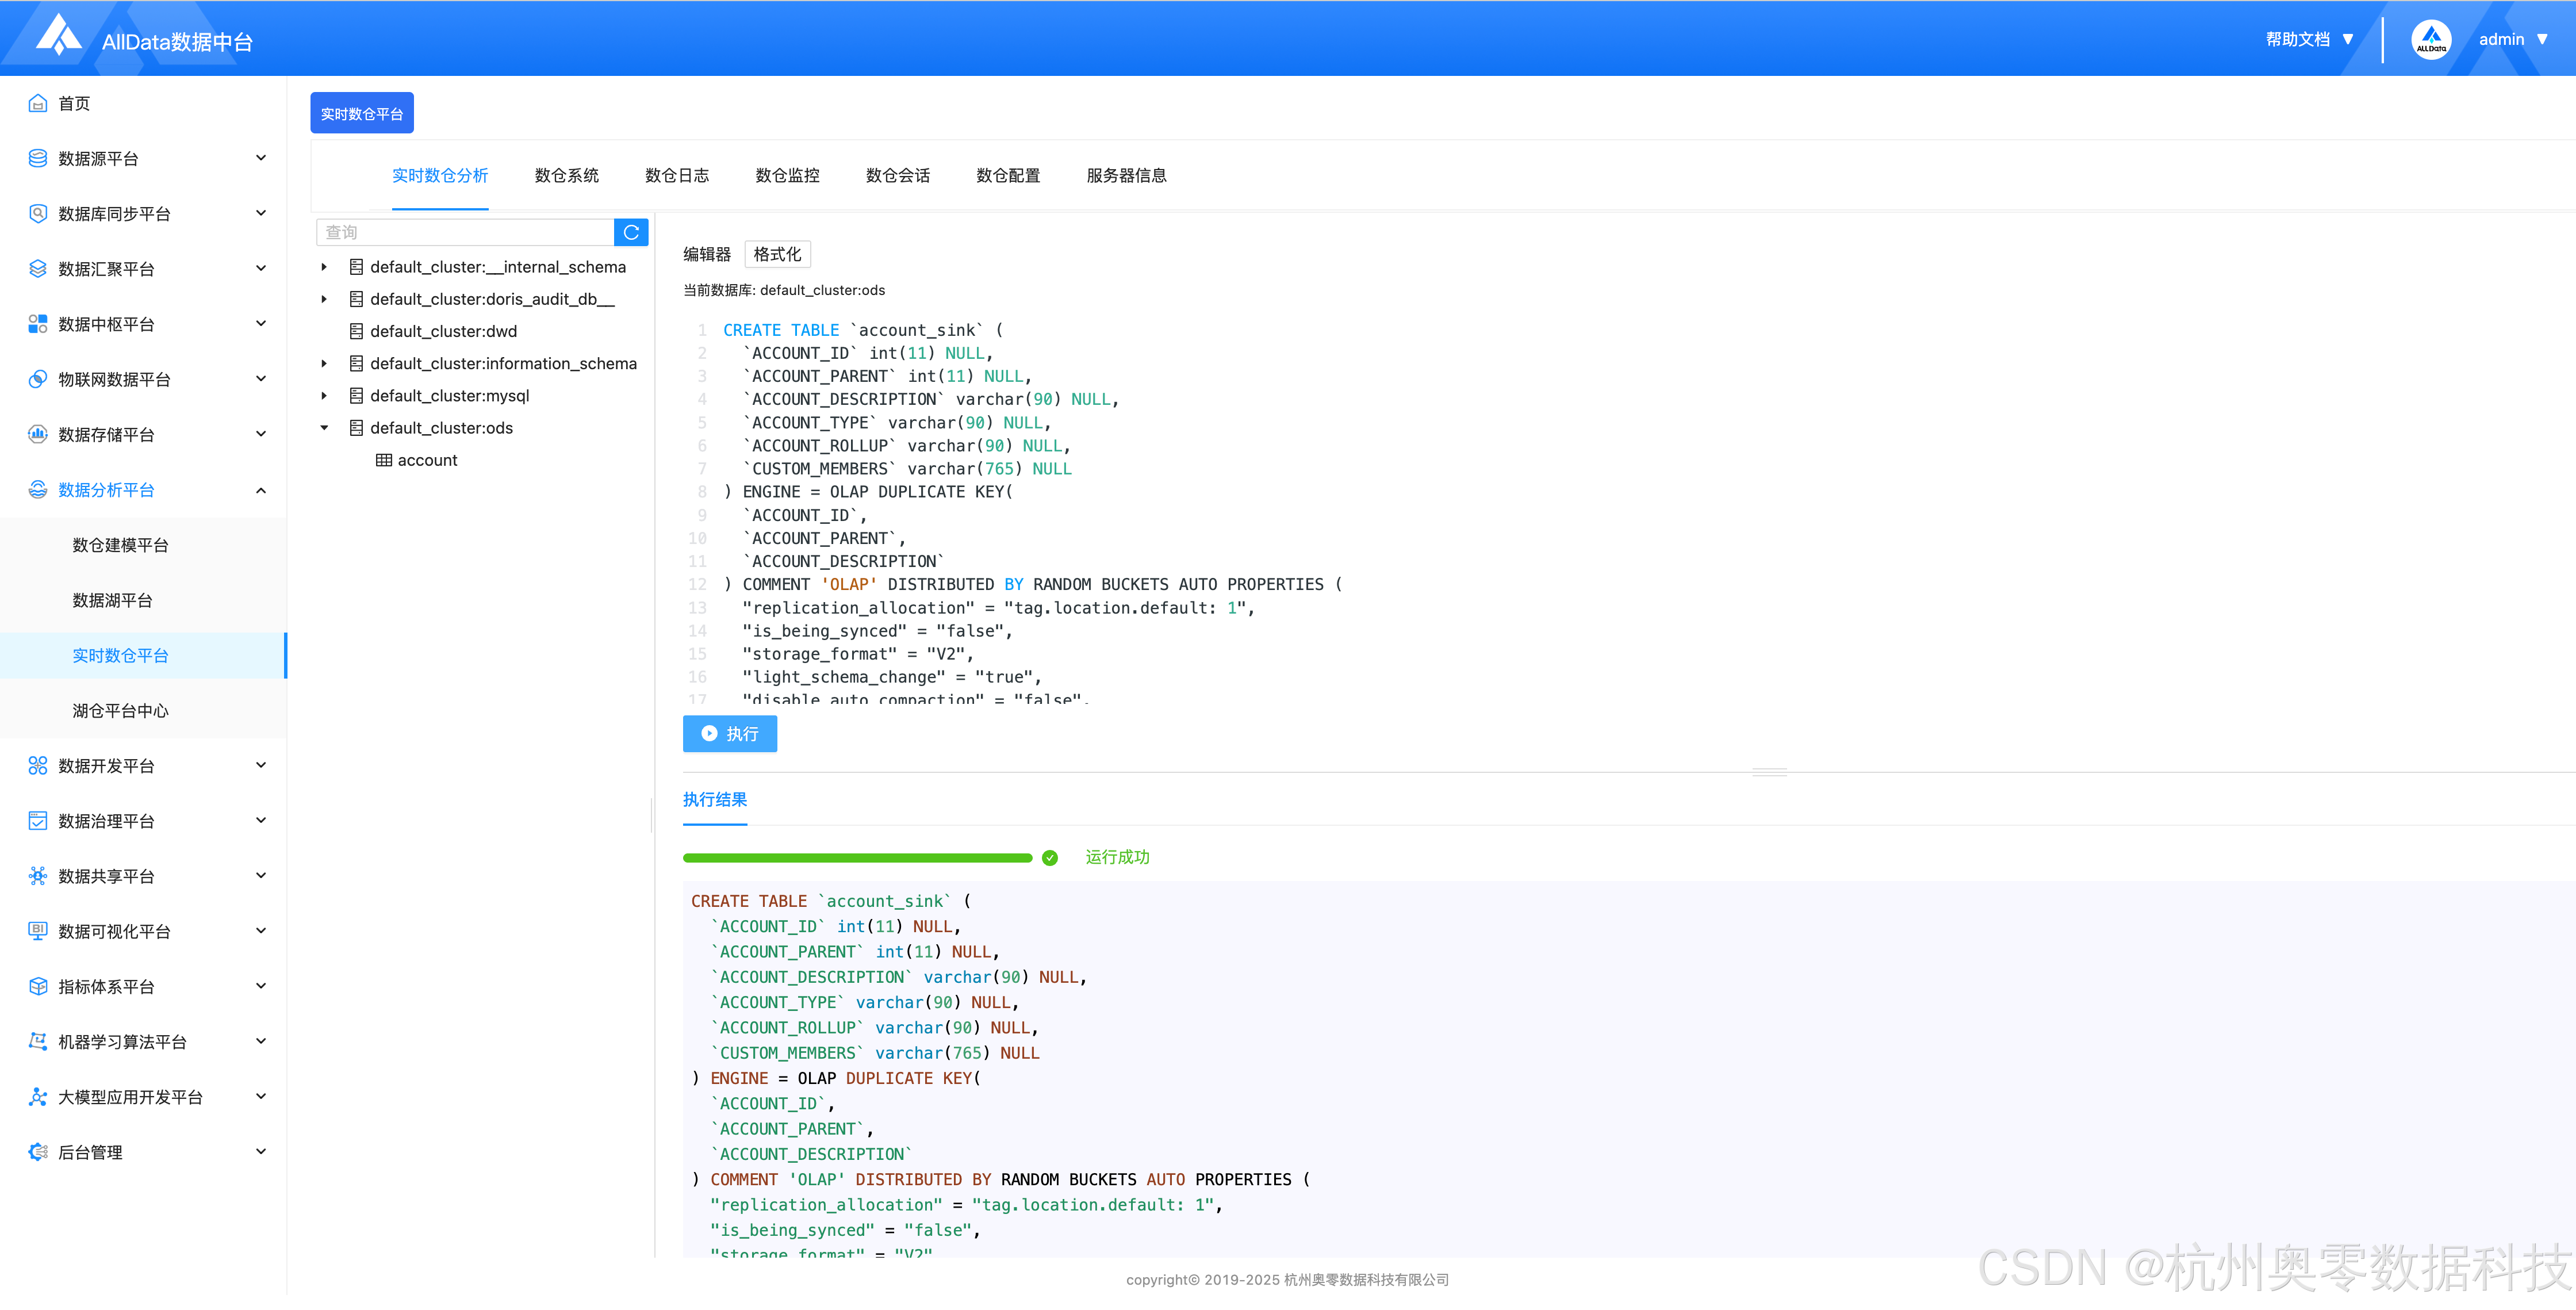
Task: Click the 数据开发平台 sidebar icon
Action: tap(38, 765)
